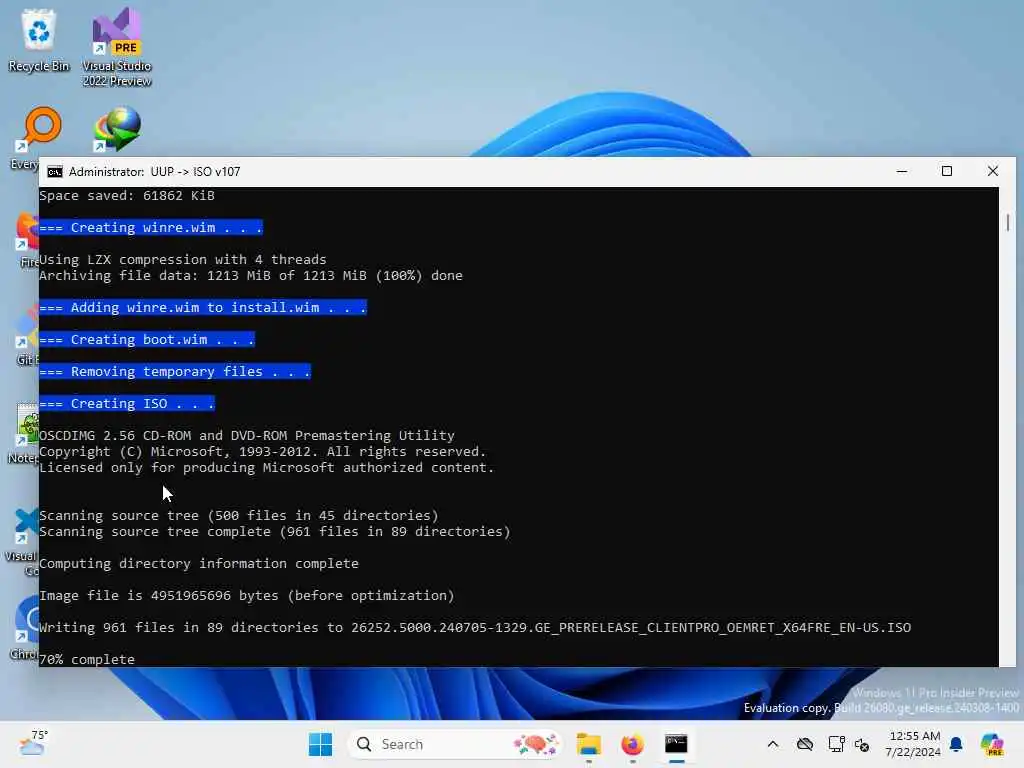Close the Administrator UUP -> ISO window

point(993,171)
